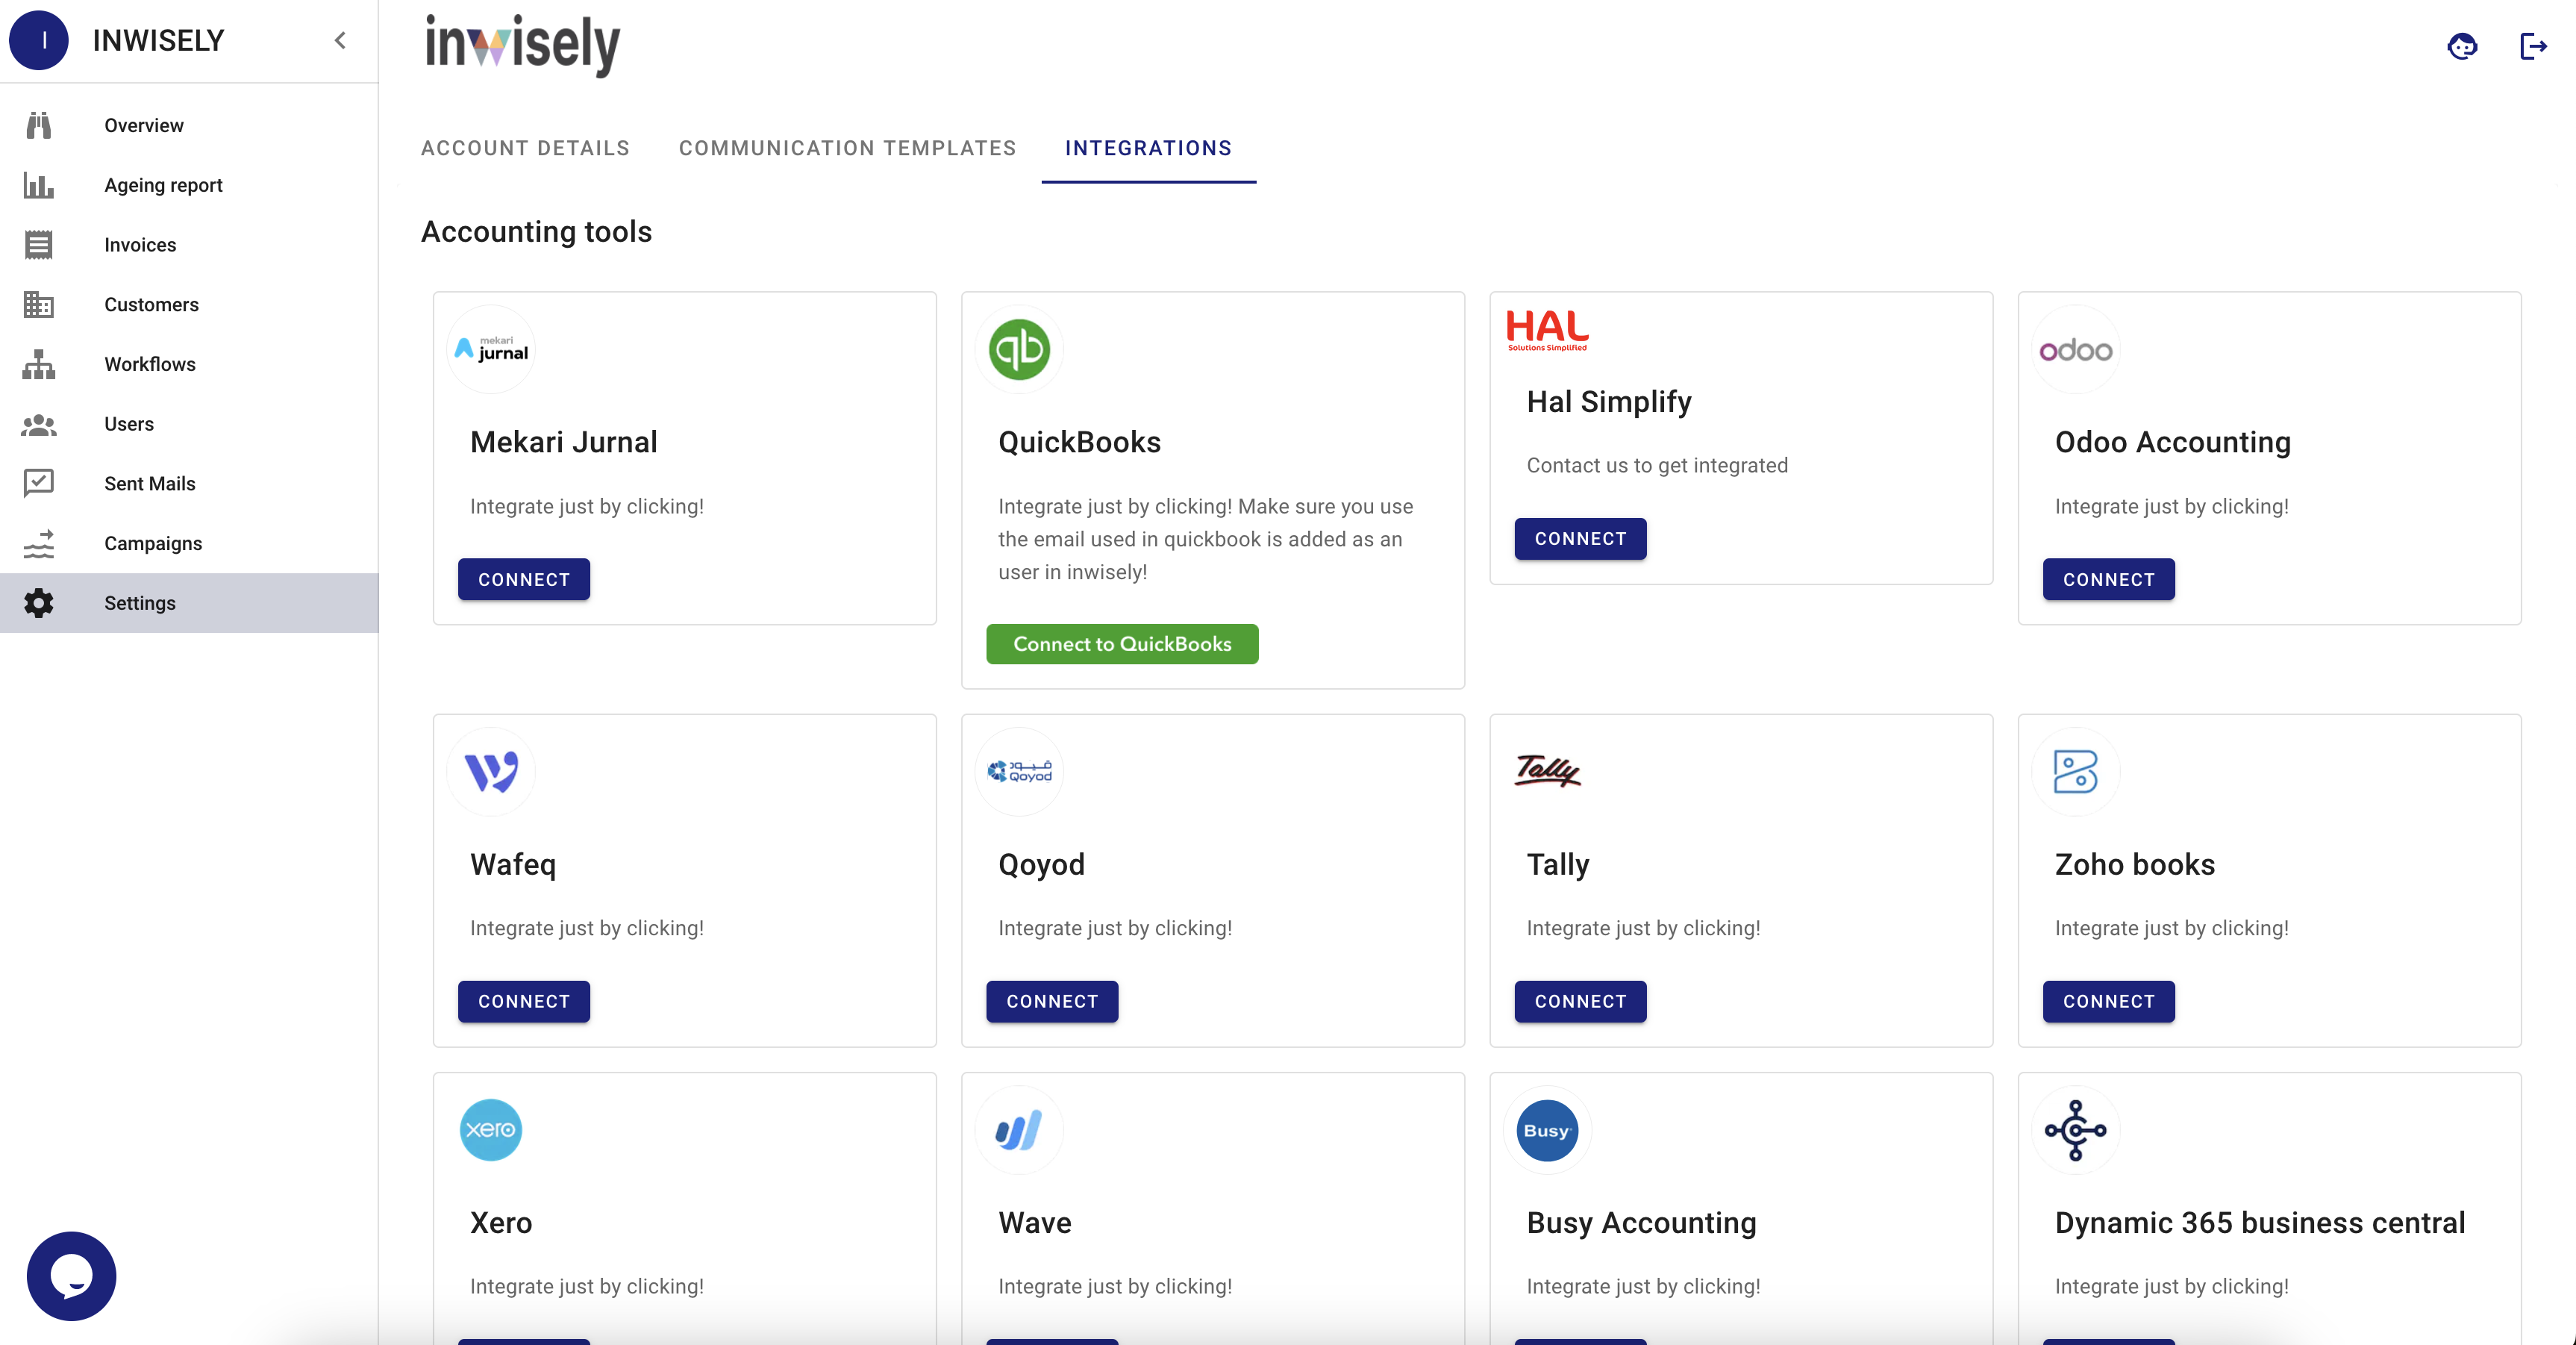This screenshot has width=2576, height=1345.
Task: Select the Integrations tab
Action: point(1148,148)
